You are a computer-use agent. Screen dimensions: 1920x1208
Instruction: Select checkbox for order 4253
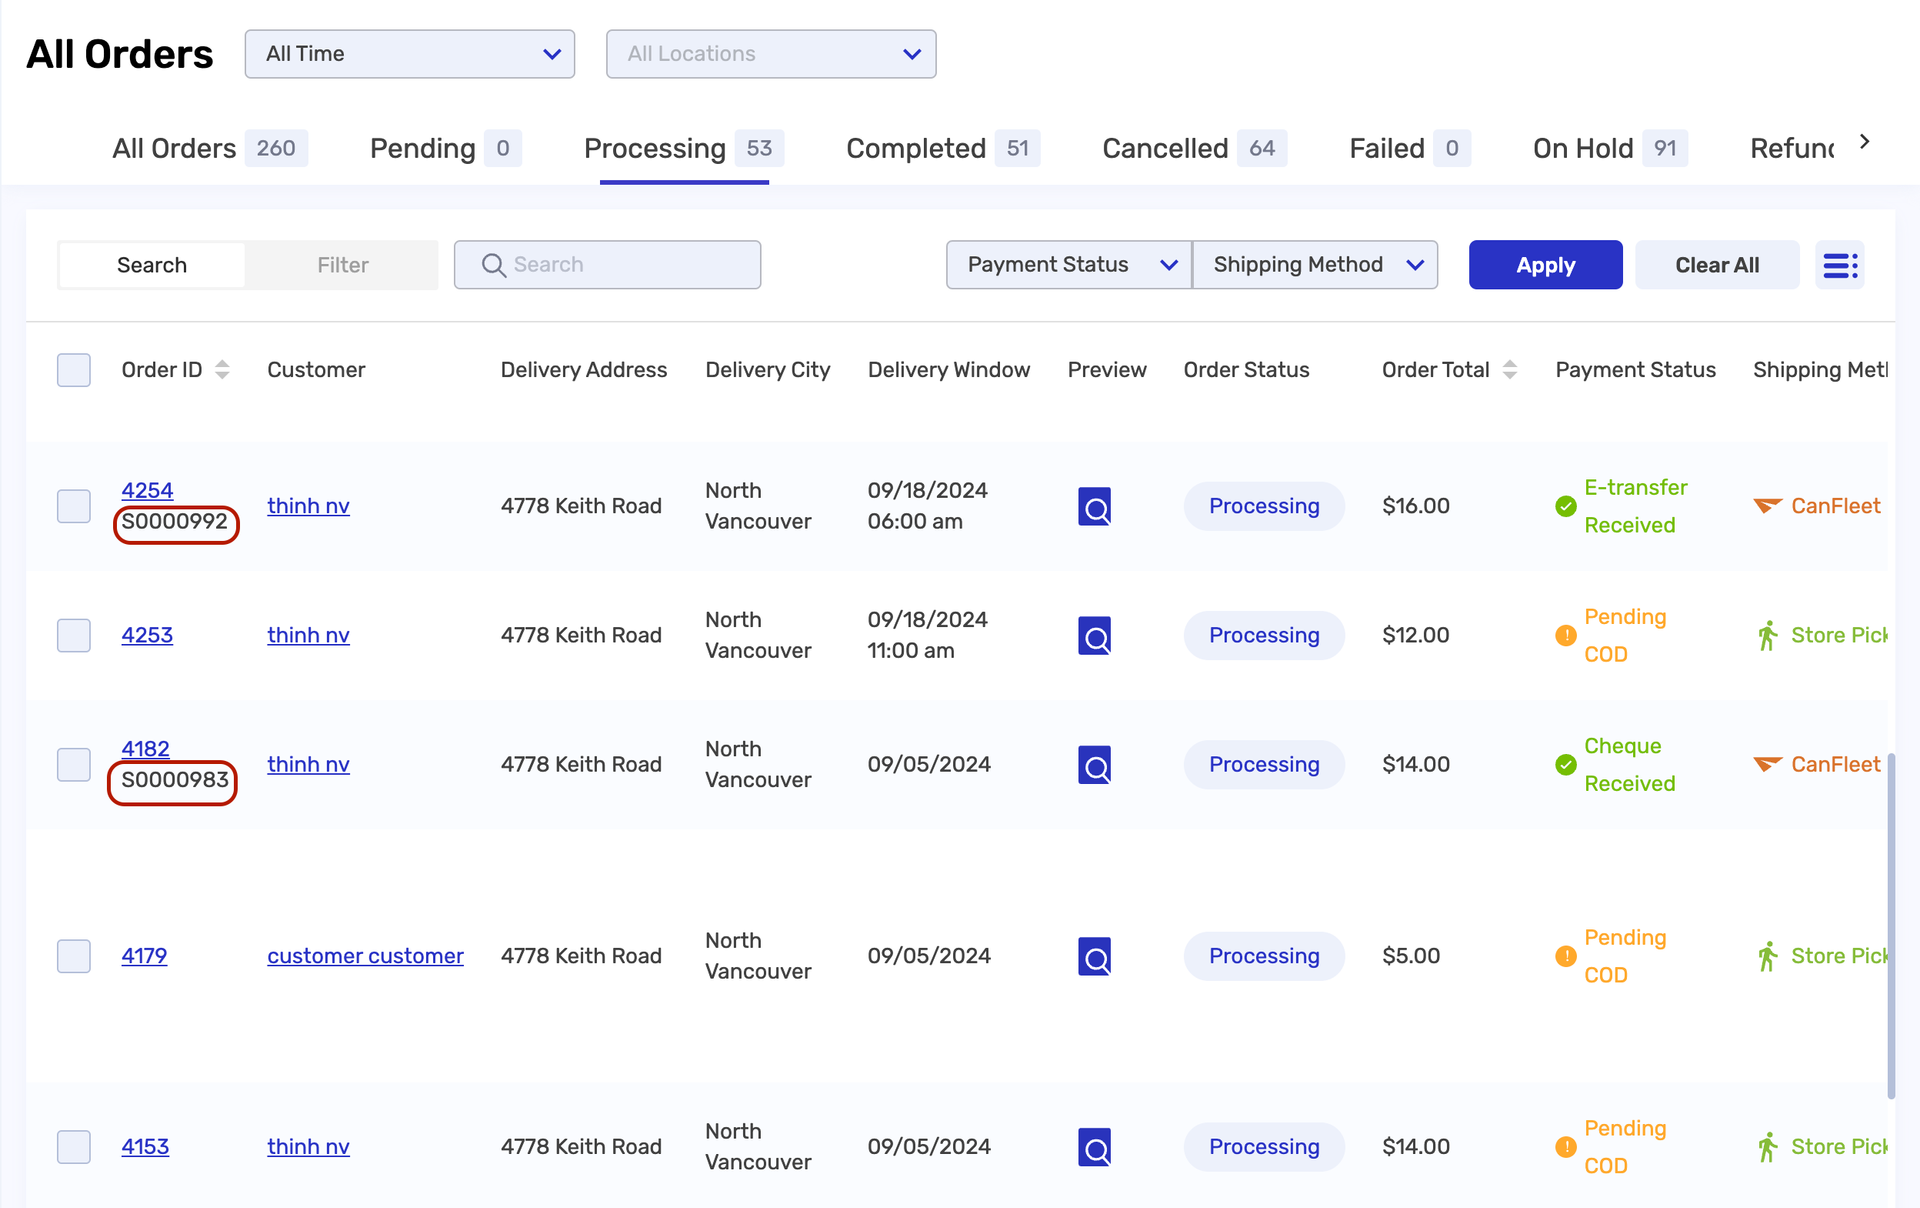point(74,635)
